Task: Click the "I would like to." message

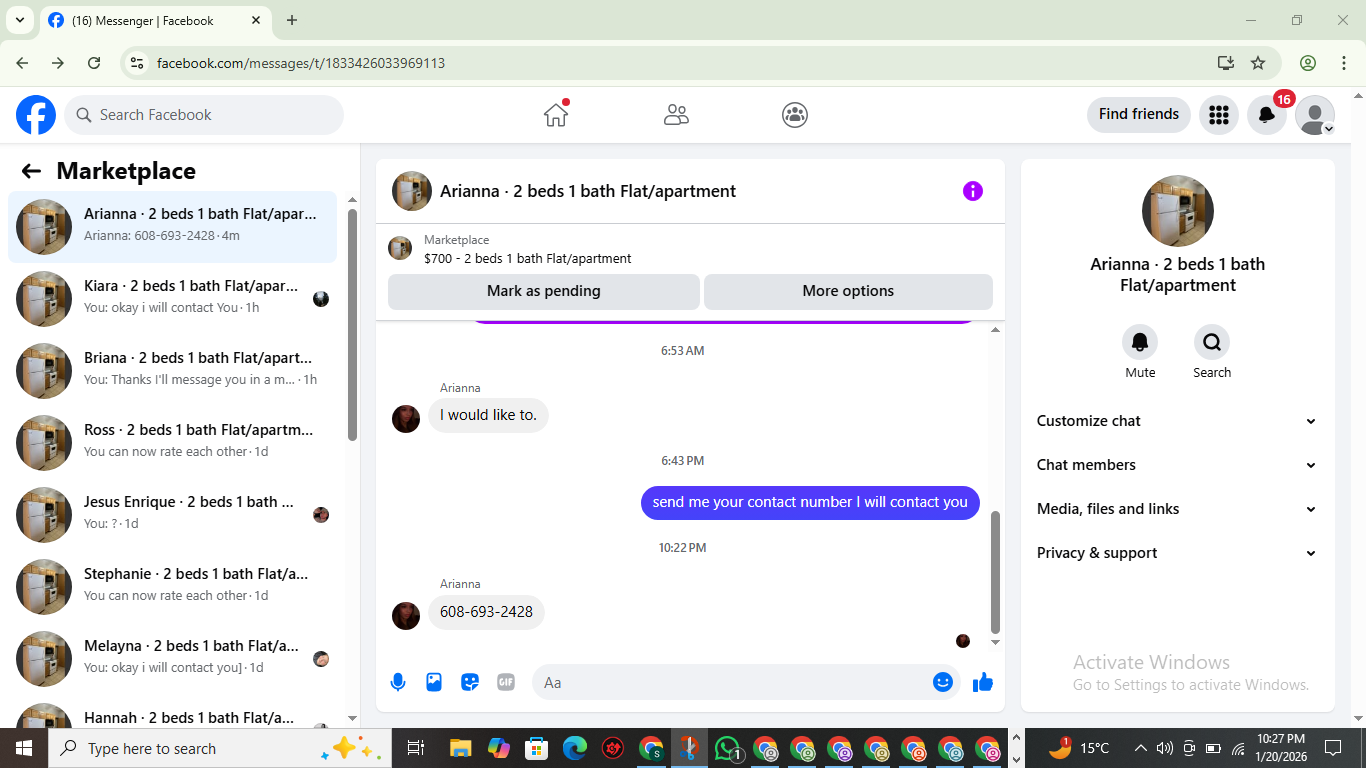Action: click(x=488, y=415)
